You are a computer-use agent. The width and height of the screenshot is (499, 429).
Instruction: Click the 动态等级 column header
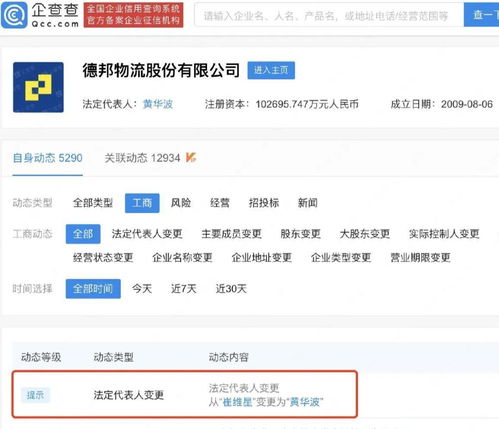[x=41, y=357]
